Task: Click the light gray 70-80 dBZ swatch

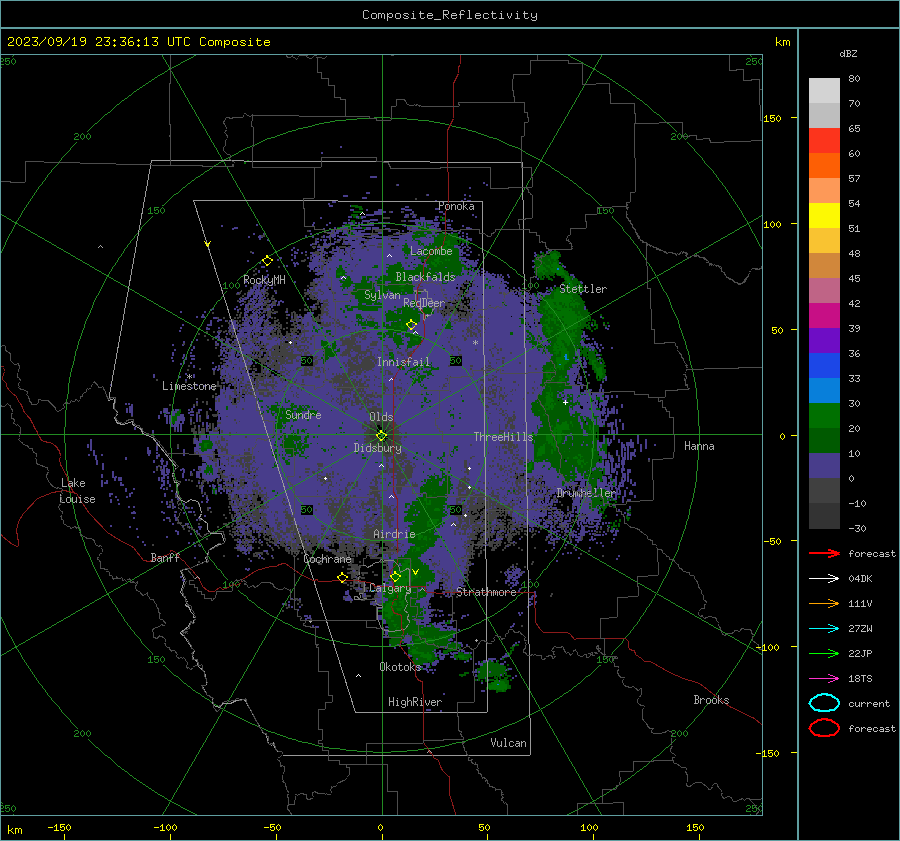Action: 824,91
